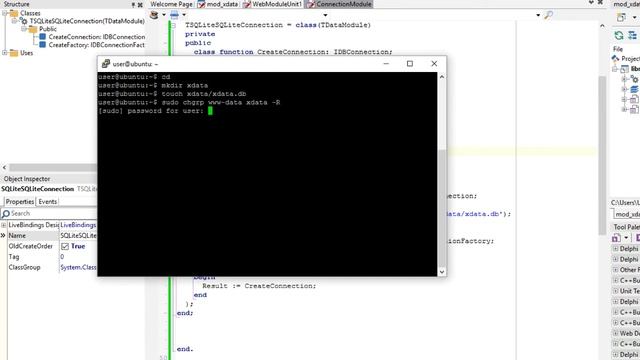This screenshot has width=640, height=360.
Task: Click the terminal scrollbar down arrow
Action: 442,272
